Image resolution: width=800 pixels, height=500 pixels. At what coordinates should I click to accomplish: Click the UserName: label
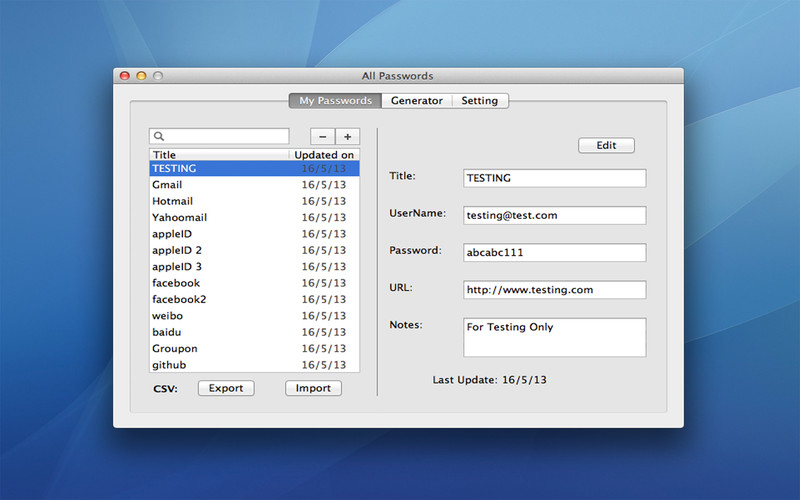pos(417,213)
